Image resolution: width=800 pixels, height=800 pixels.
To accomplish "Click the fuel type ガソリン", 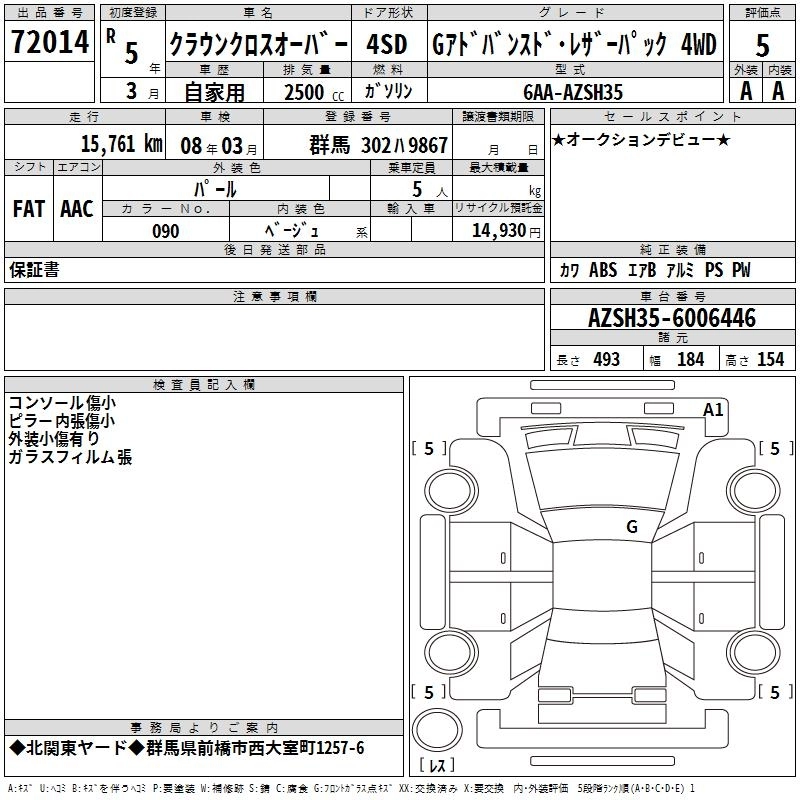I will point(388,91).
